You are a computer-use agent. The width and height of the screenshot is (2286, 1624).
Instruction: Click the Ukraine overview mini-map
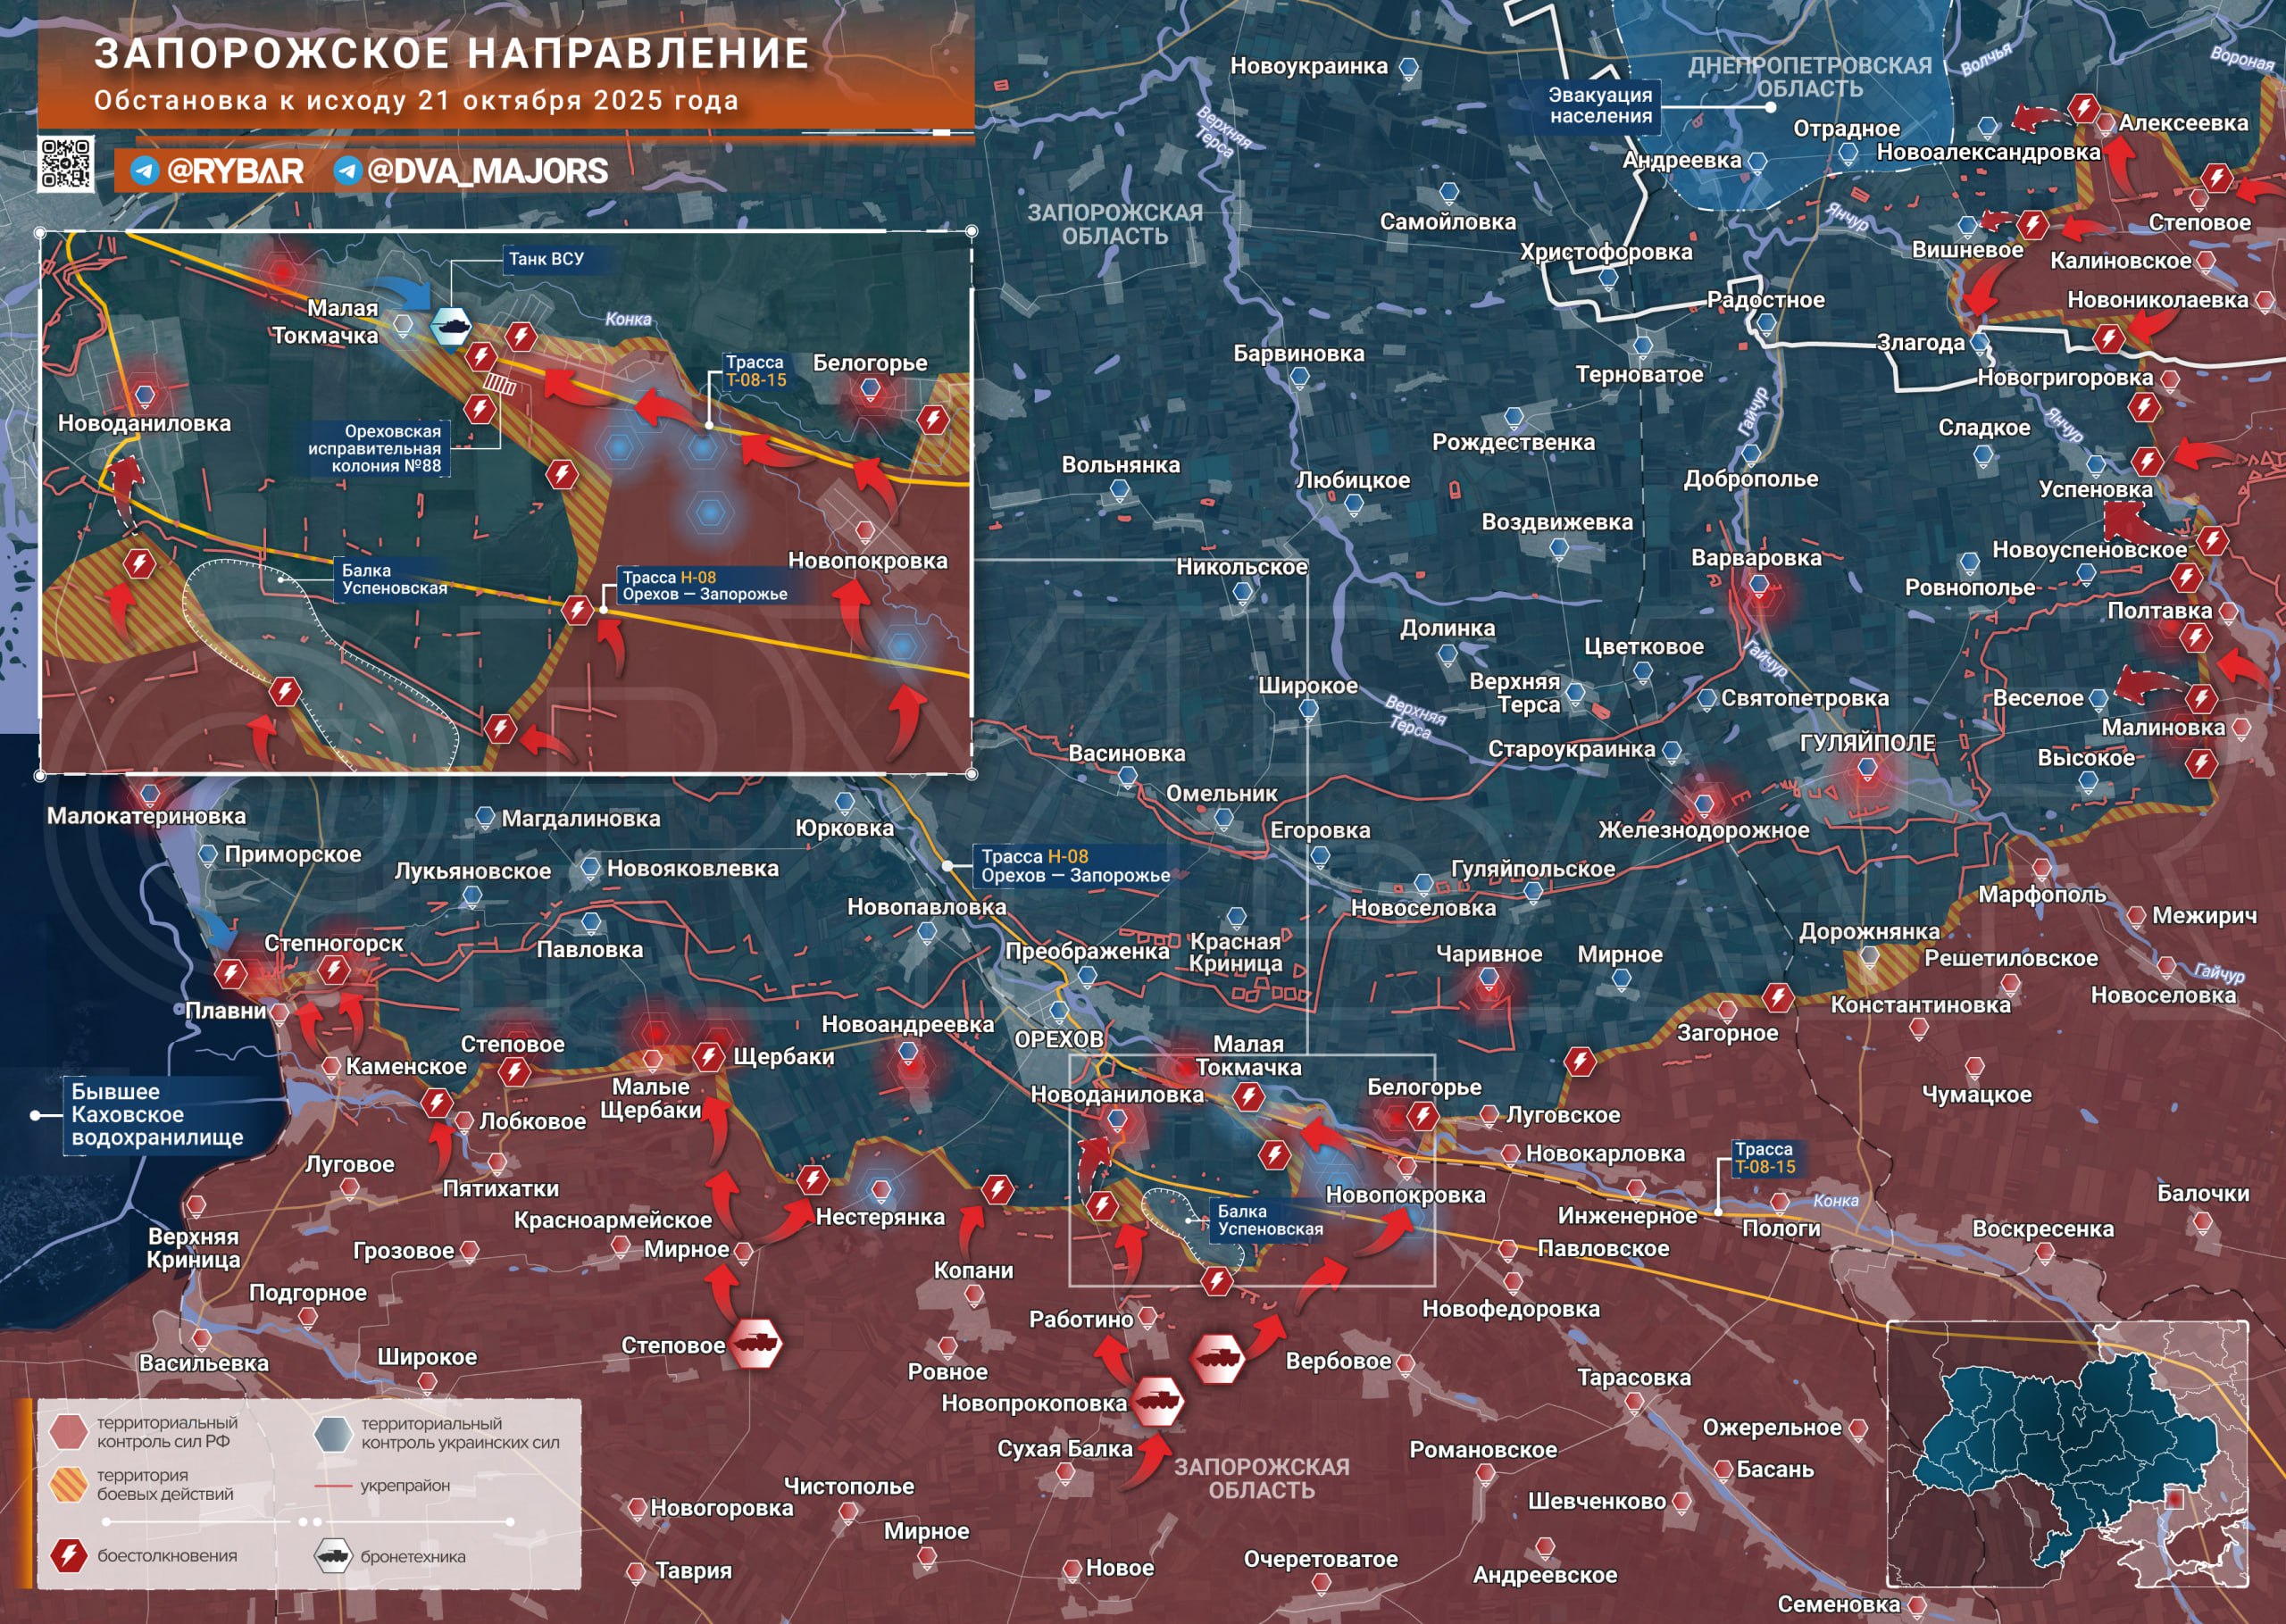tap(2067, 1454)
